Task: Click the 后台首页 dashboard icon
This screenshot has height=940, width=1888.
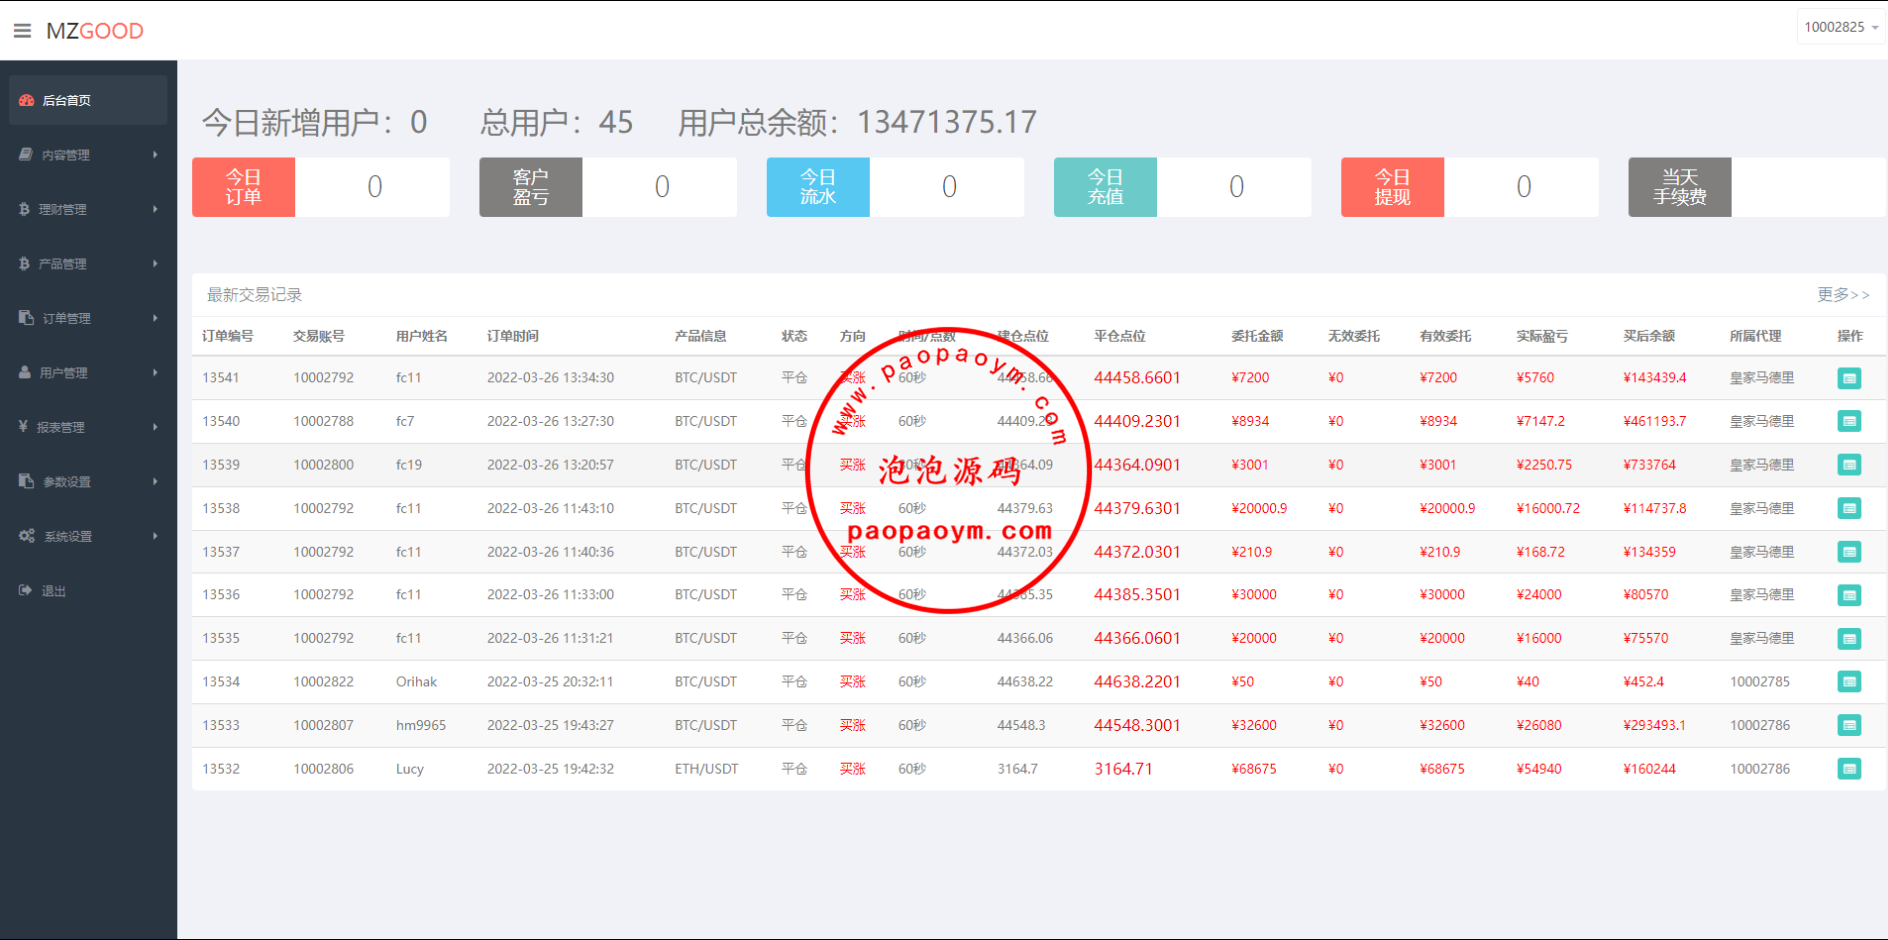Action: pyautogui.click(x=27, y=100)
